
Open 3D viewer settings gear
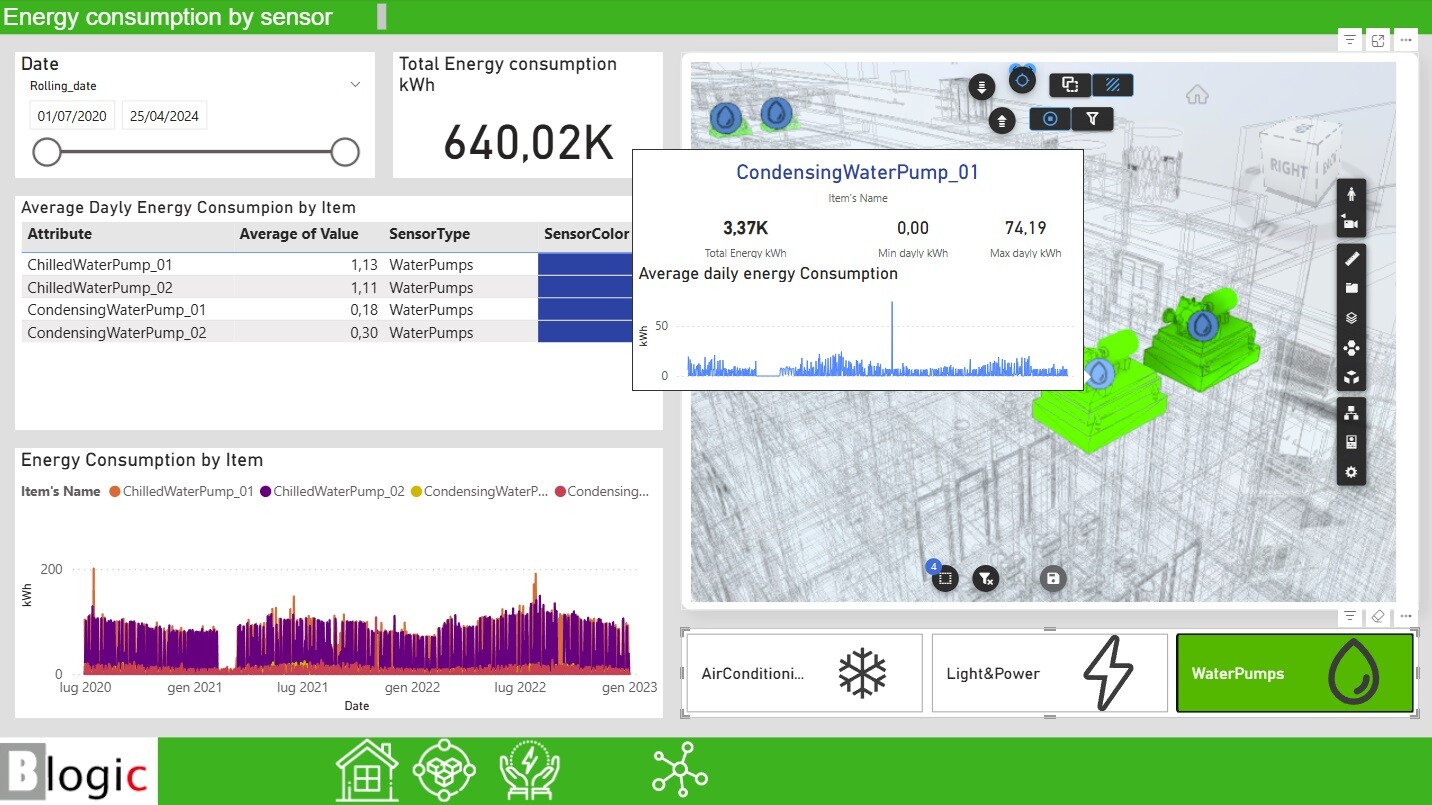pyautogui.click(x=1351, y=472)
